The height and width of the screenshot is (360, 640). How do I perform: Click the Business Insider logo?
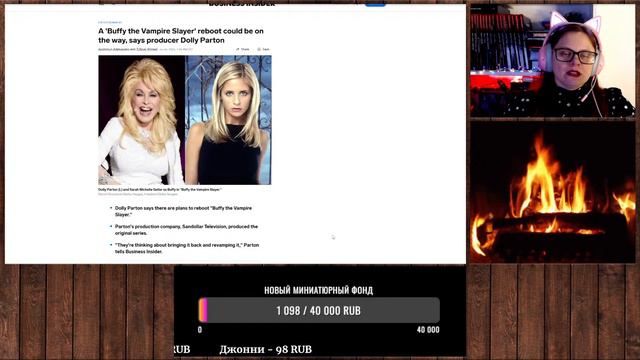(x=242, y=4)
